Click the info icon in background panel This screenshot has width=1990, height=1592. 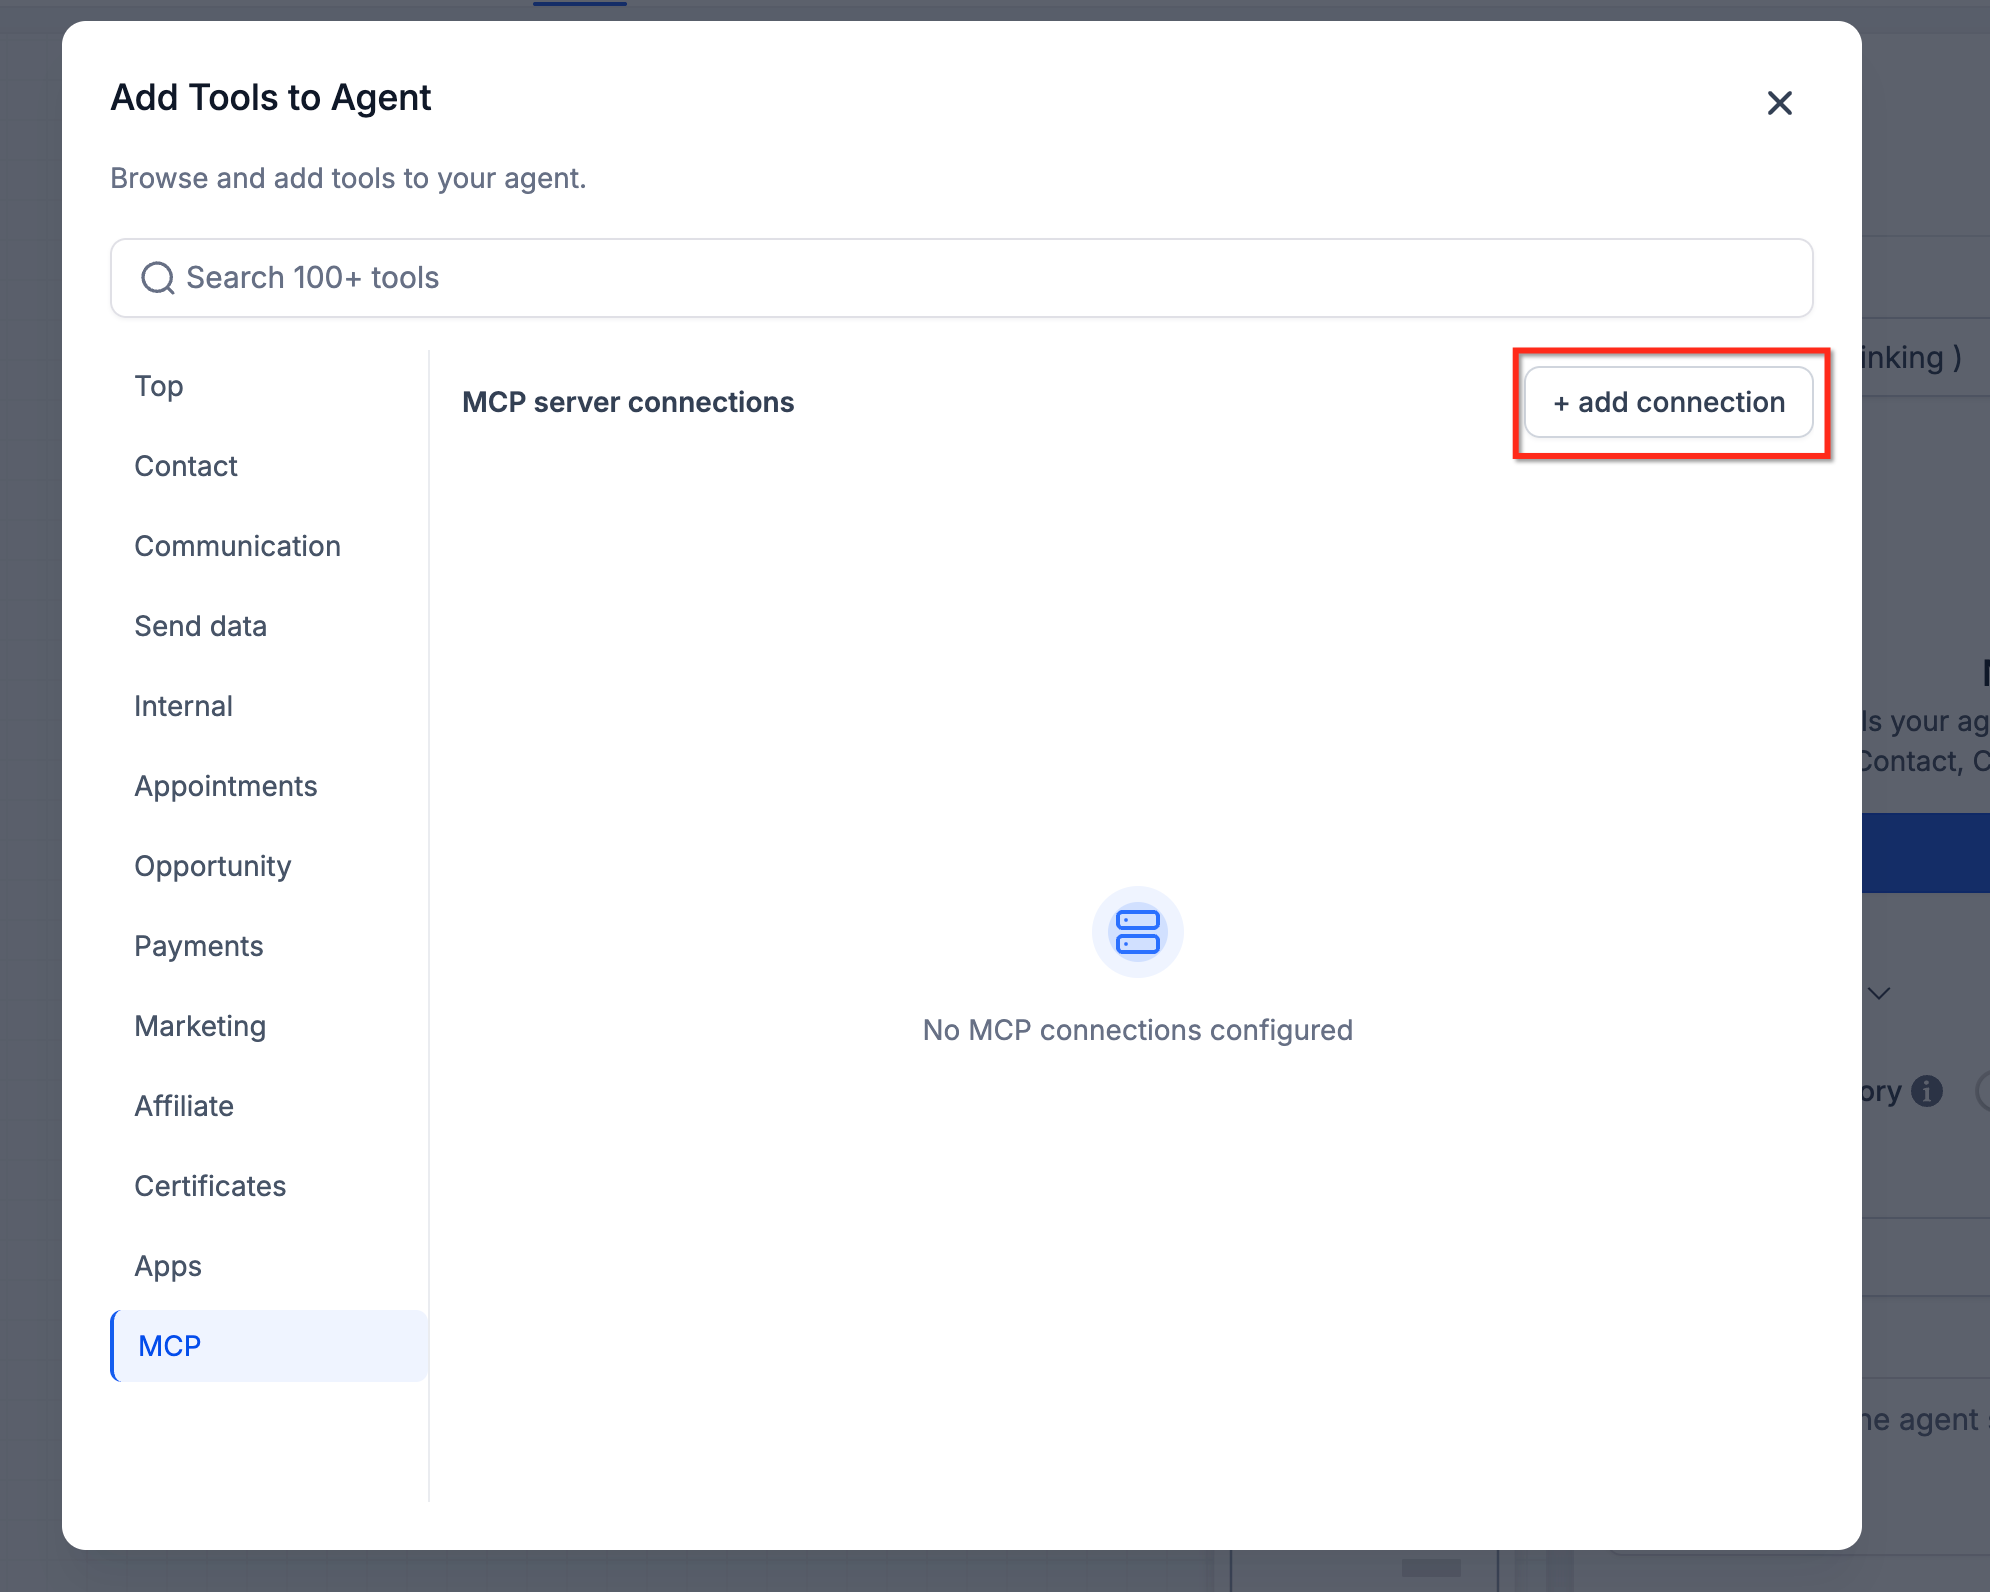(x=1927, y=1091)
